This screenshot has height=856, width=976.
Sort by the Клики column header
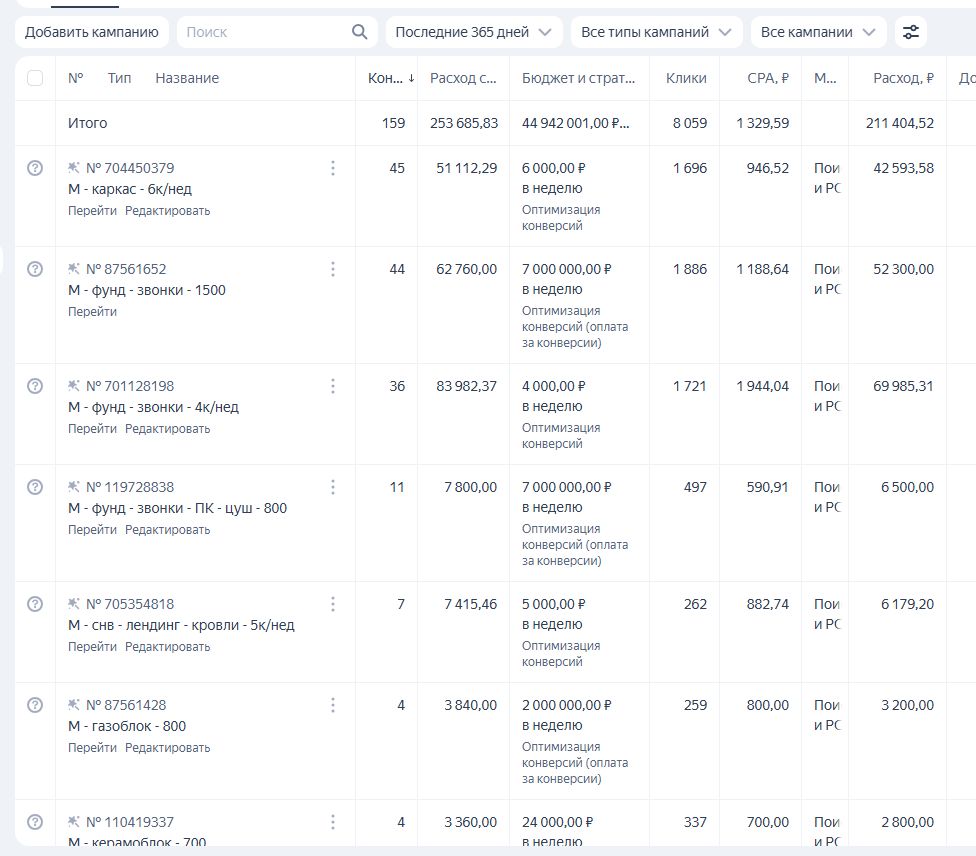click(x=685, y=78)
